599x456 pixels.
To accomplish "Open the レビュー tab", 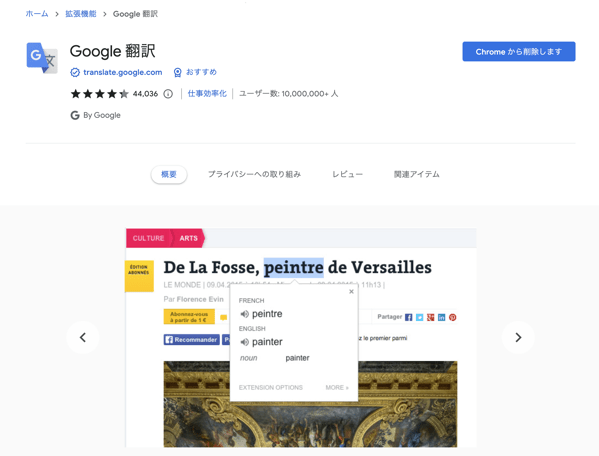I will (x=347, y=174).
